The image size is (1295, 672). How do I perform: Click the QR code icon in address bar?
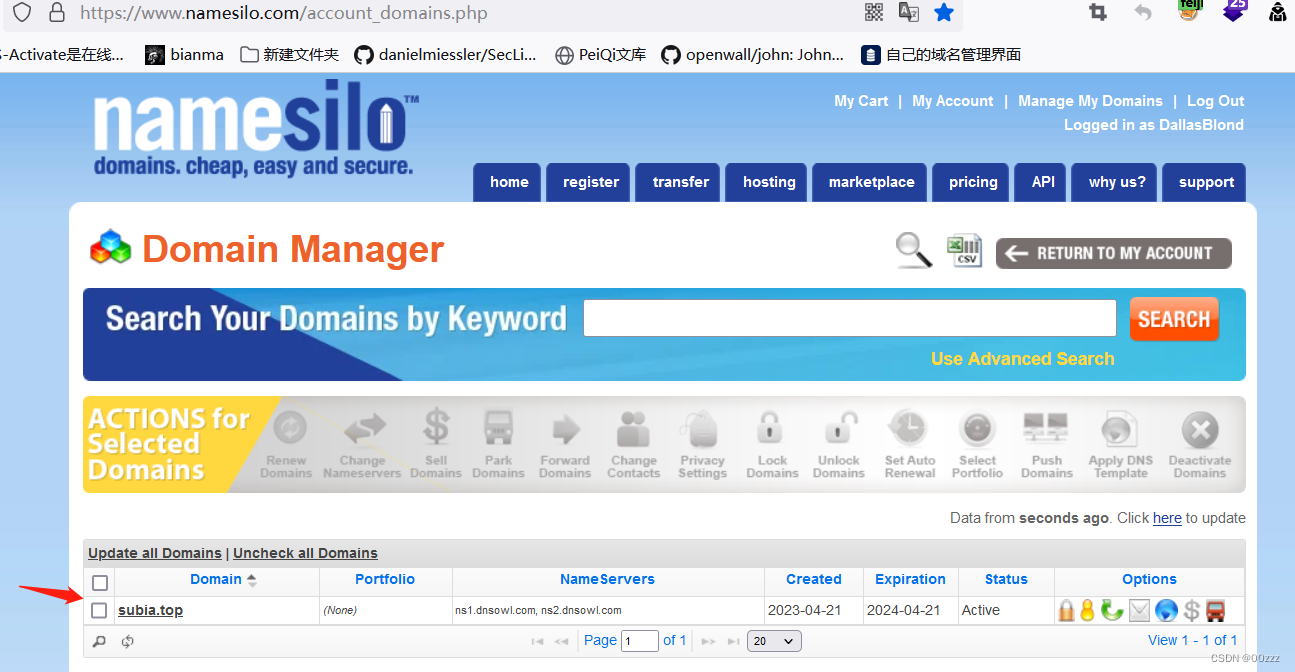point(874,12)
